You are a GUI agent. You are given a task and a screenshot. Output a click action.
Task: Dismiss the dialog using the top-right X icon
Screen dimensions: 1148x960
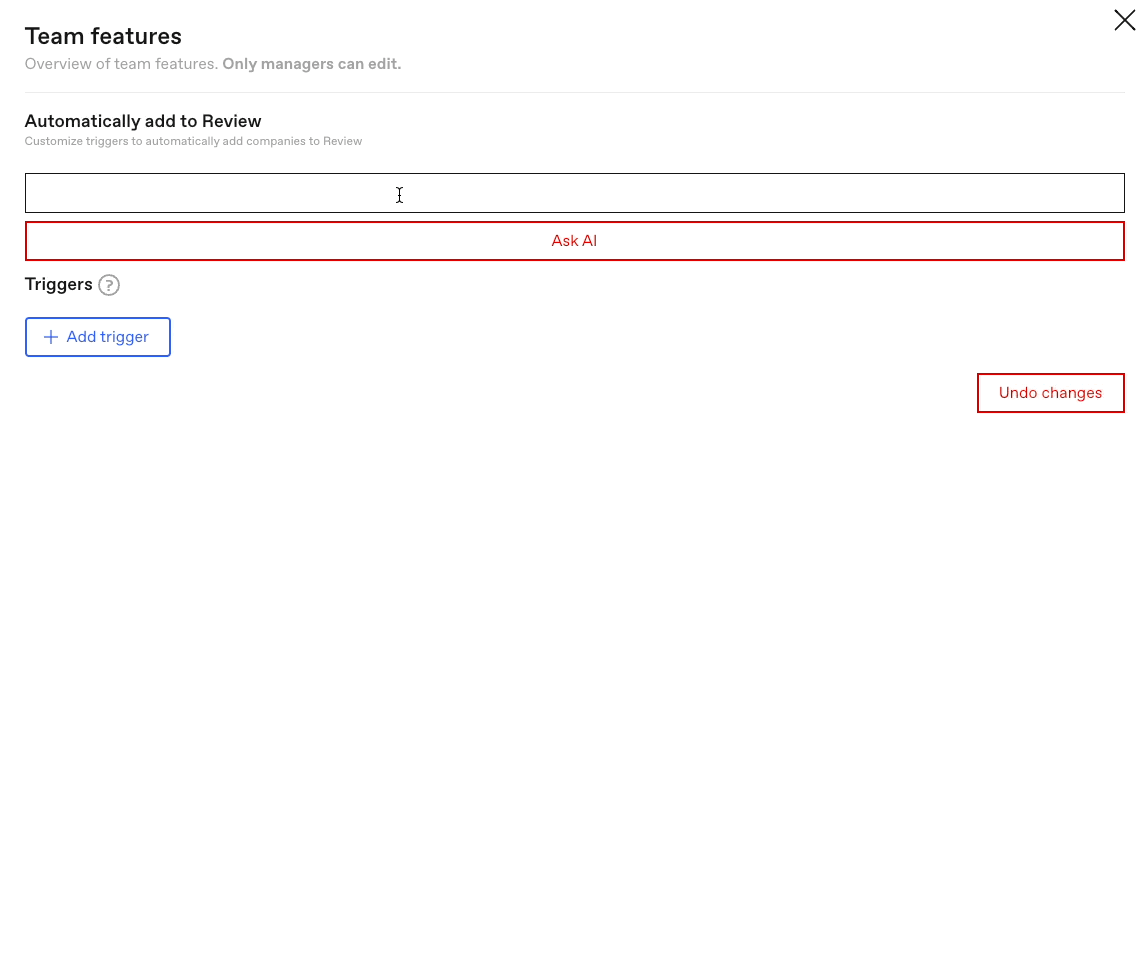click(x=1124, y=20)
